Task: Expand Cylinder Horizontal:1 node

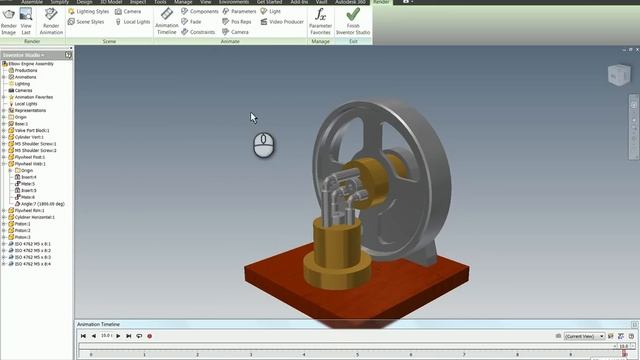Action: coord(4,217)
